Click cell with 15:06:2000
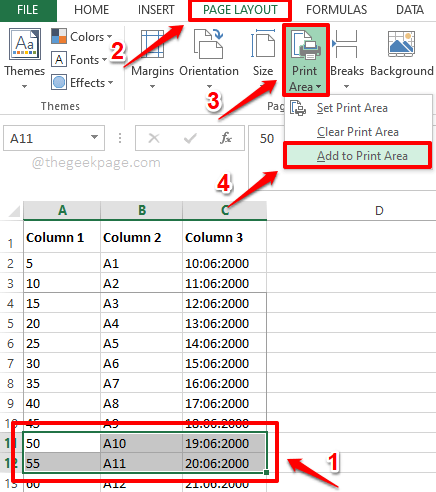Screen dimensions: 436x492 225,363
